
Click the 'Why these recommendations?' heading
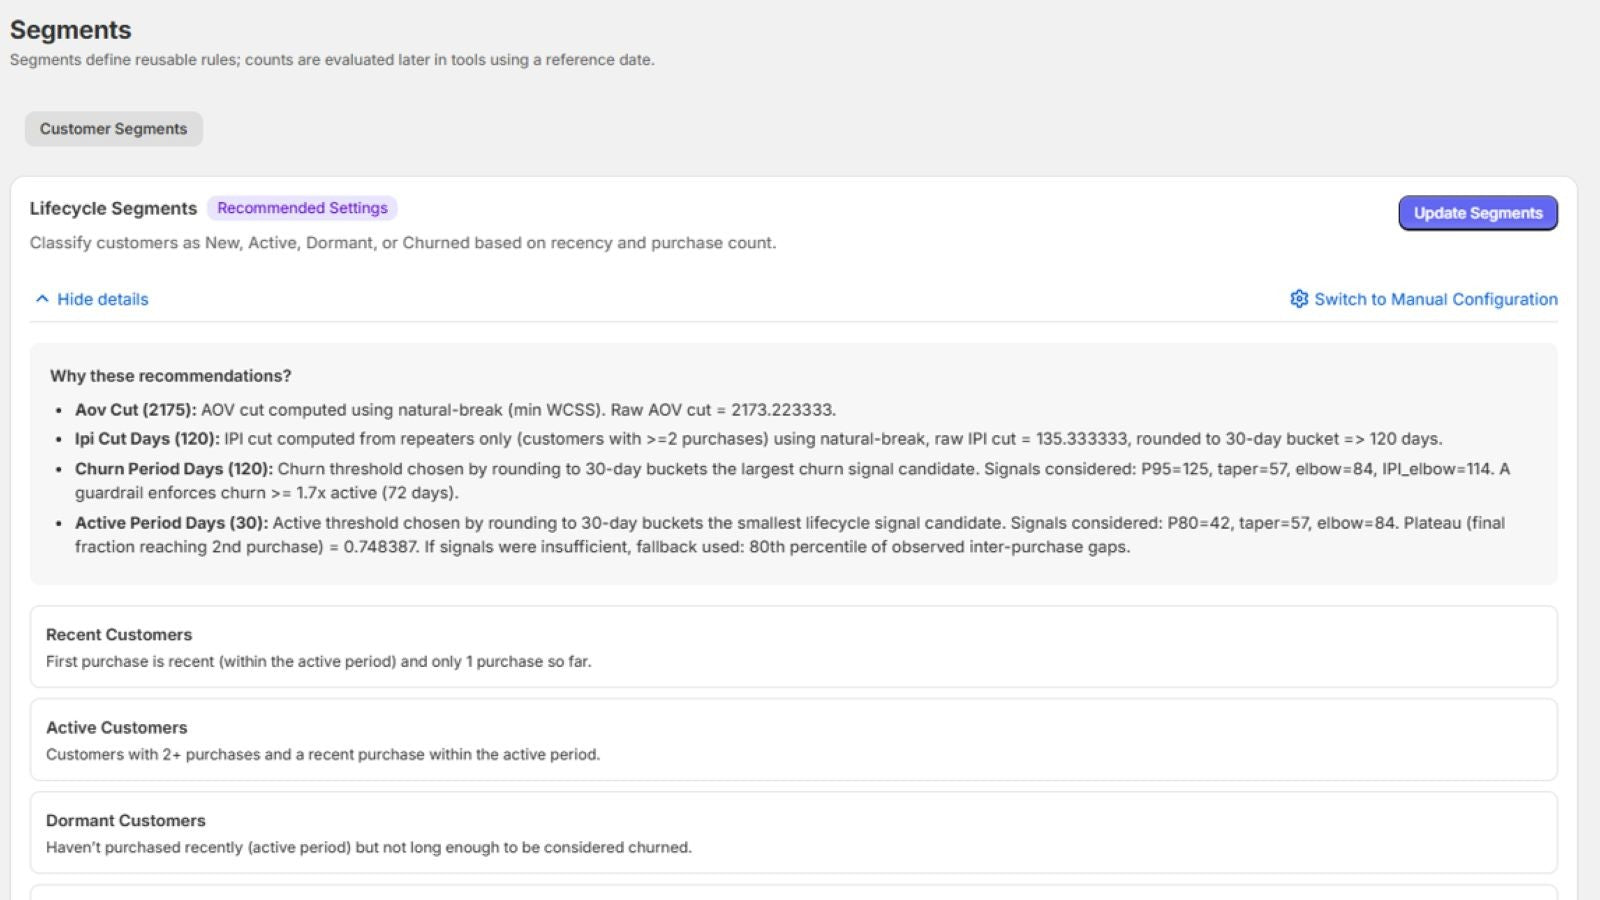coord(170,376)
